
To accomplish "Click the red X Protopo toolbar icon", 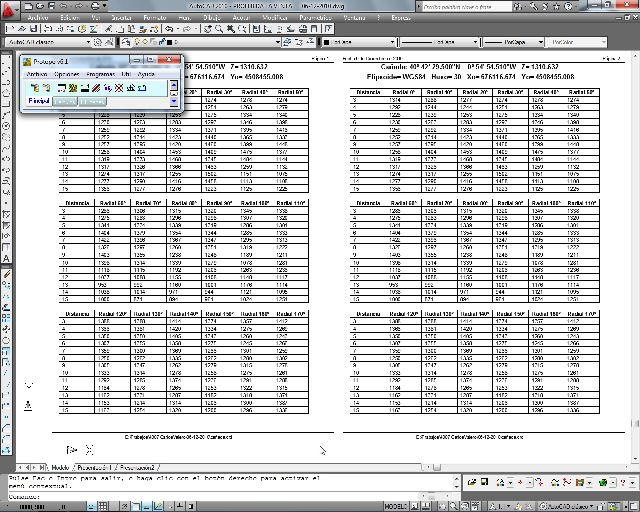I will pyautogui.click(x=119, y=88).
